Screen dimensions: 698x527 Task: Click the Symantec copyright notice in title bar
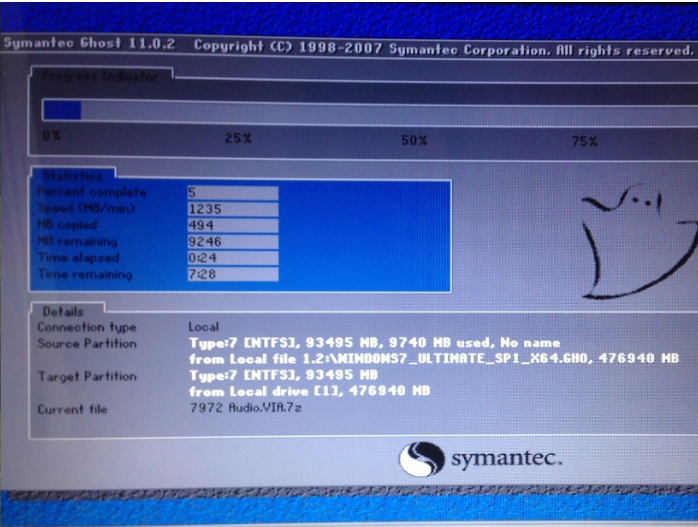coord(444,48)
